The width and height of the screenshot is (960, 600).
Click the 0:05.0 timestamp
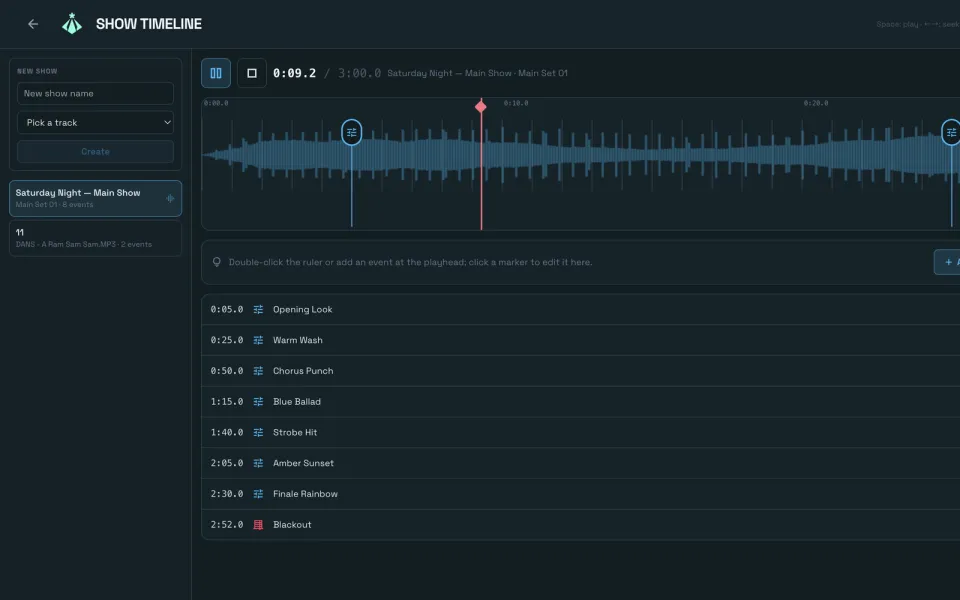point(227,310)
